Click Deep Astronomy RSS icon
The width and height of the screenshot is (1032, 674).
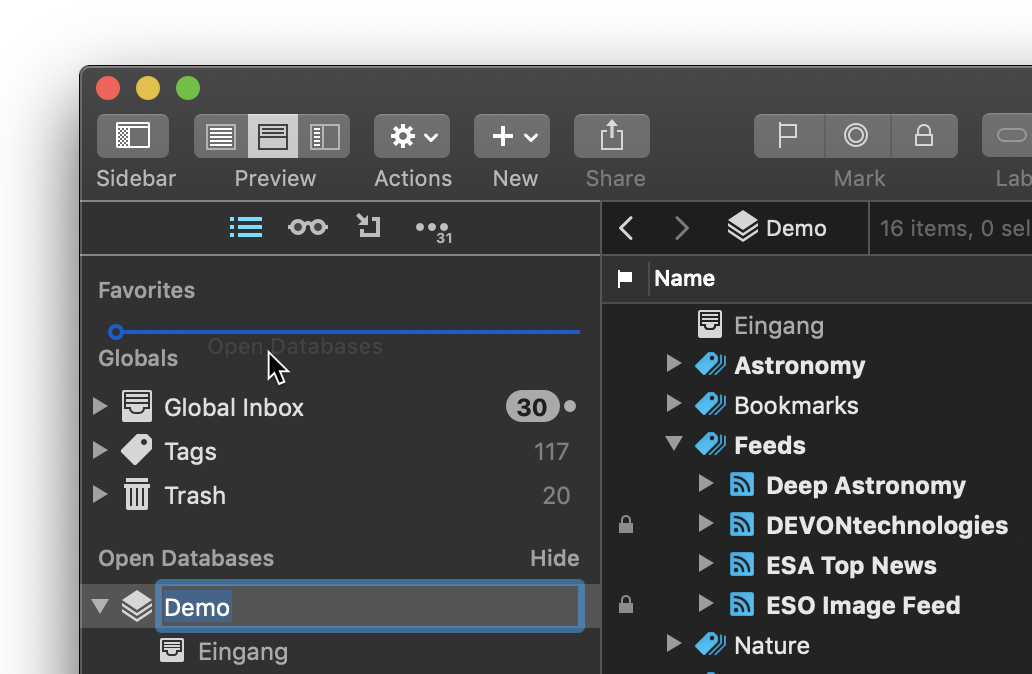click(742, 484)
